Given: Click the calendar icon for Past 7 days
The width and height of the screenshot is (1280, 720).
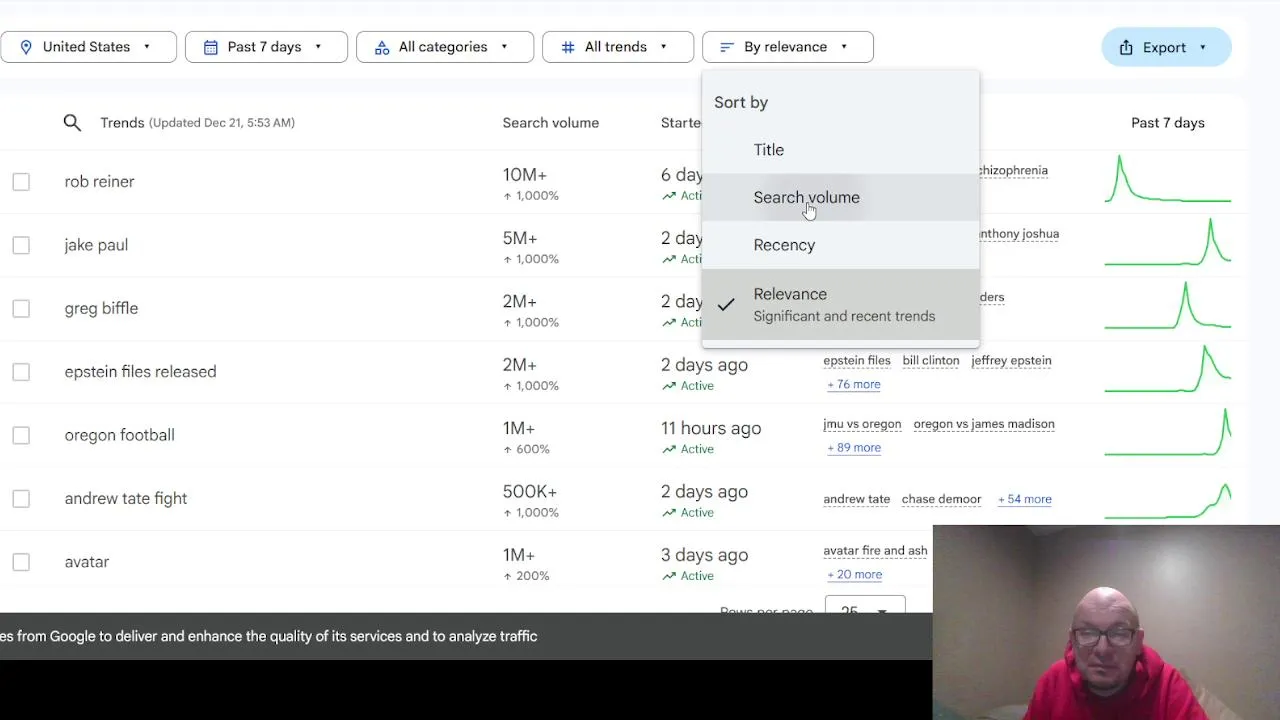Looking at the screenshot, I should click(210, 47).
